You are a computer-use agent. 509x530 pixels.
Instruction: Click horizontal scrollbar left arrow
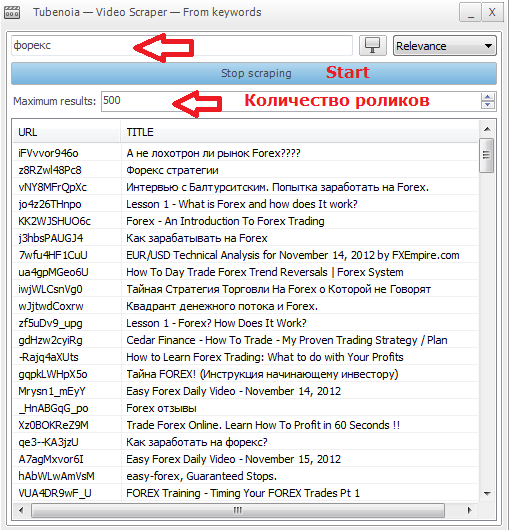pyautogui.click(x=22, y=510)
